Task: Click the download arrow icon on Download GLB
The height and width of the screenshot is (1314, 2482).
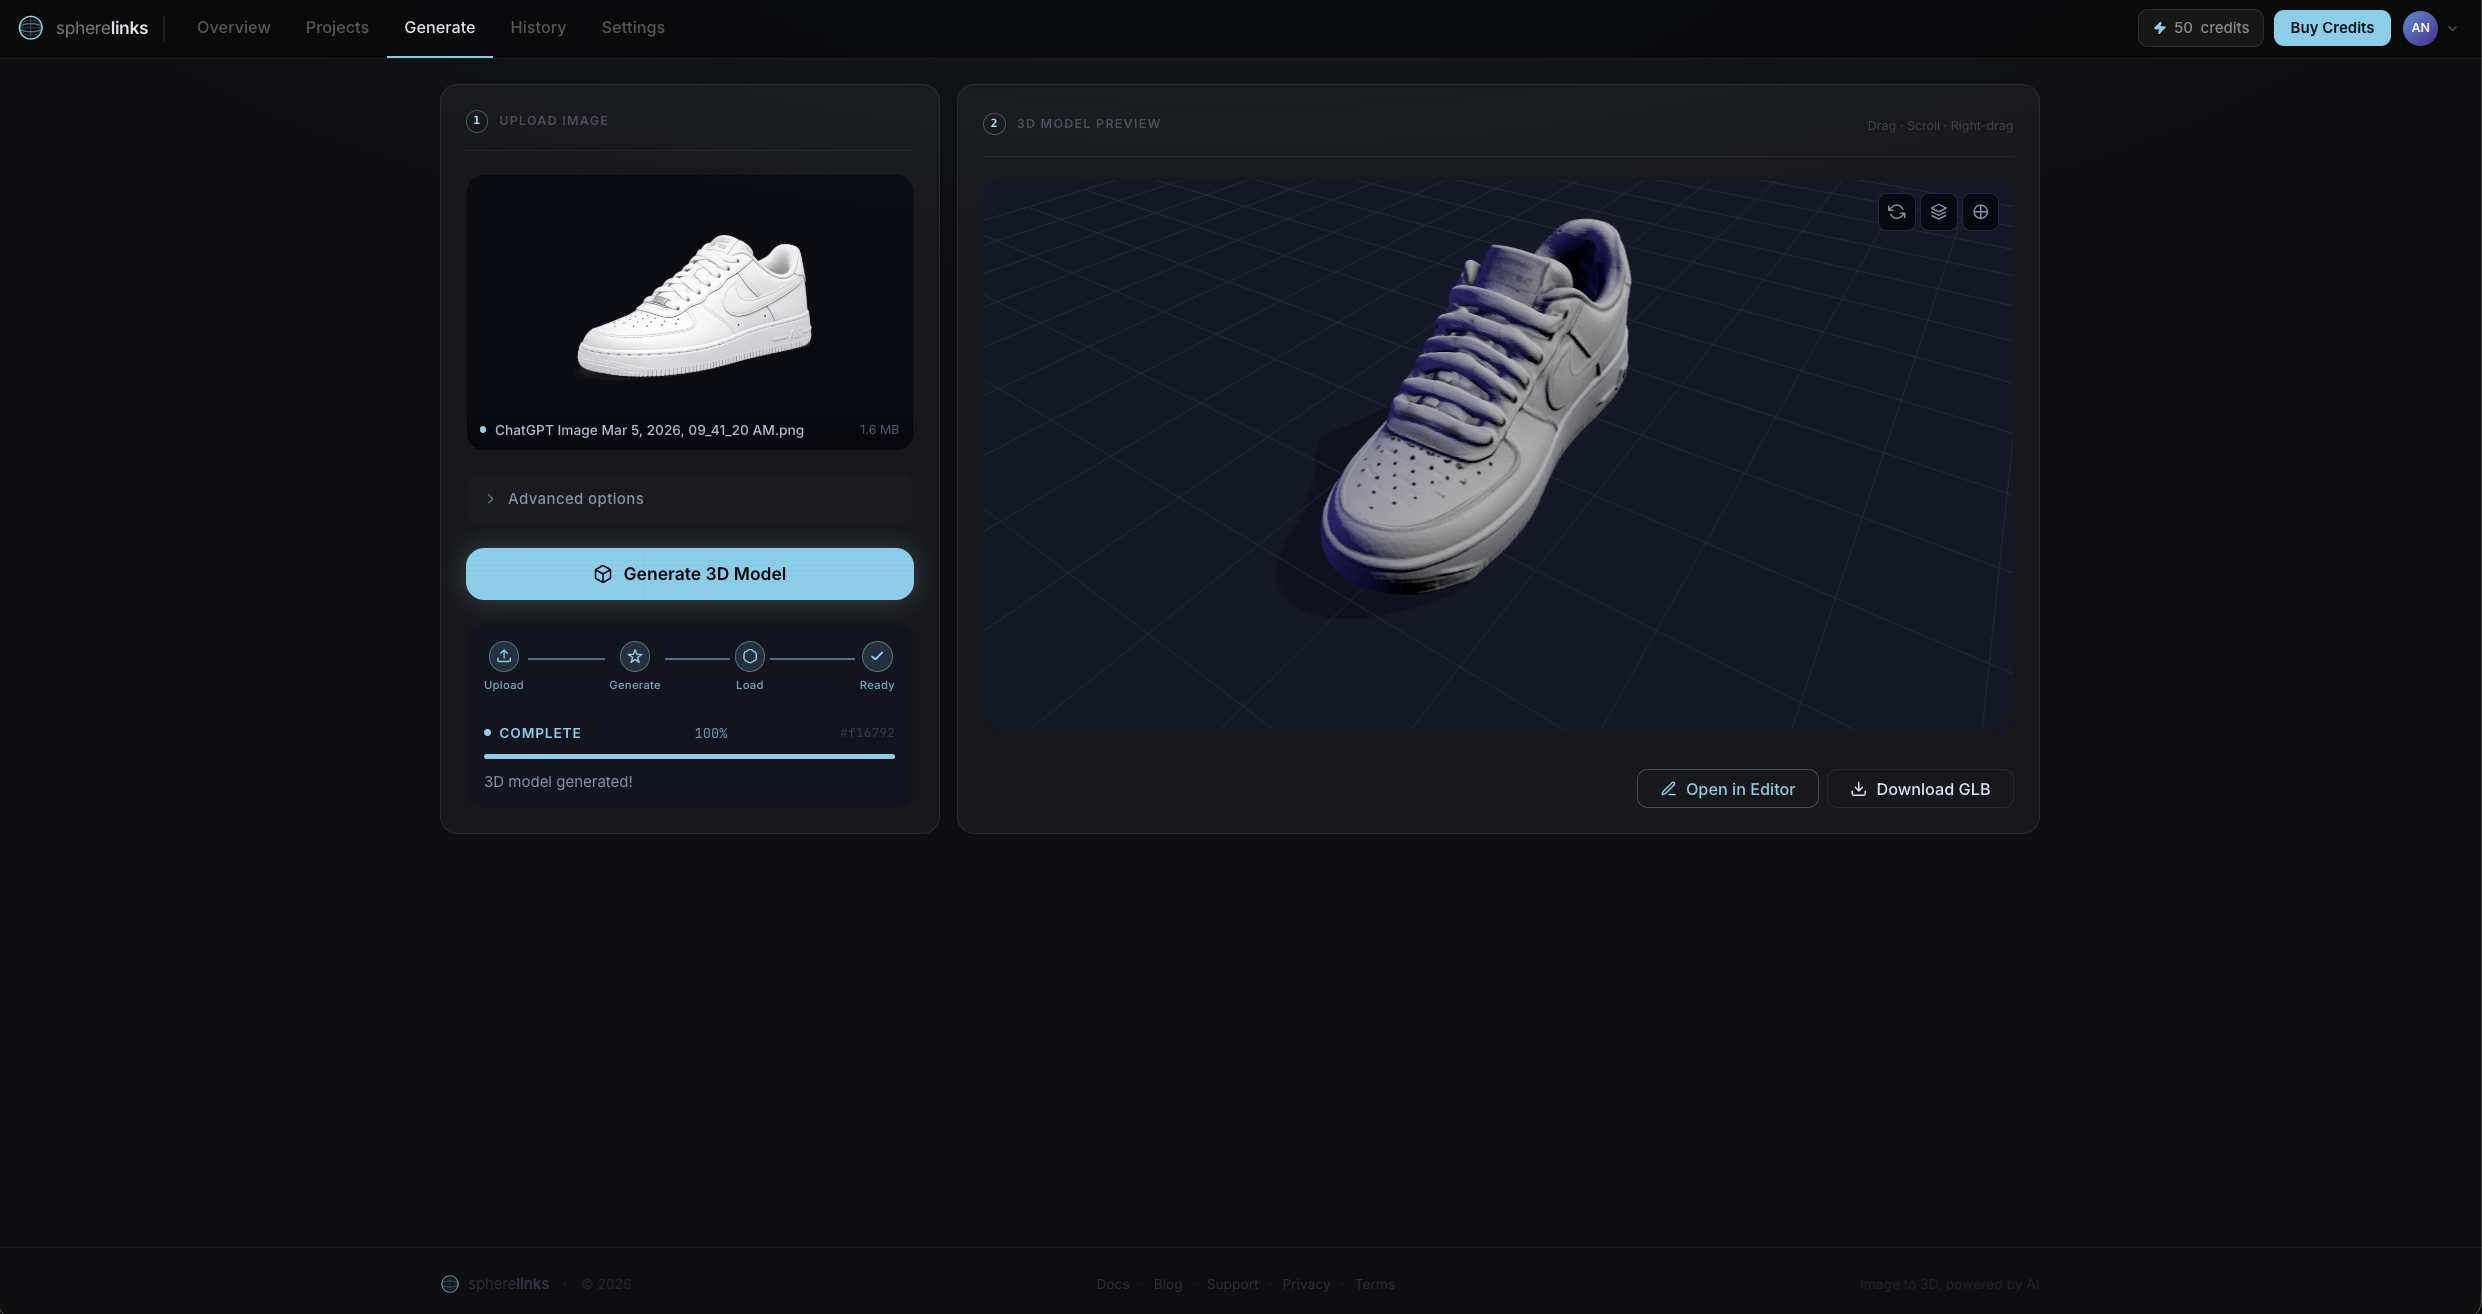Action: (1859, 789)
